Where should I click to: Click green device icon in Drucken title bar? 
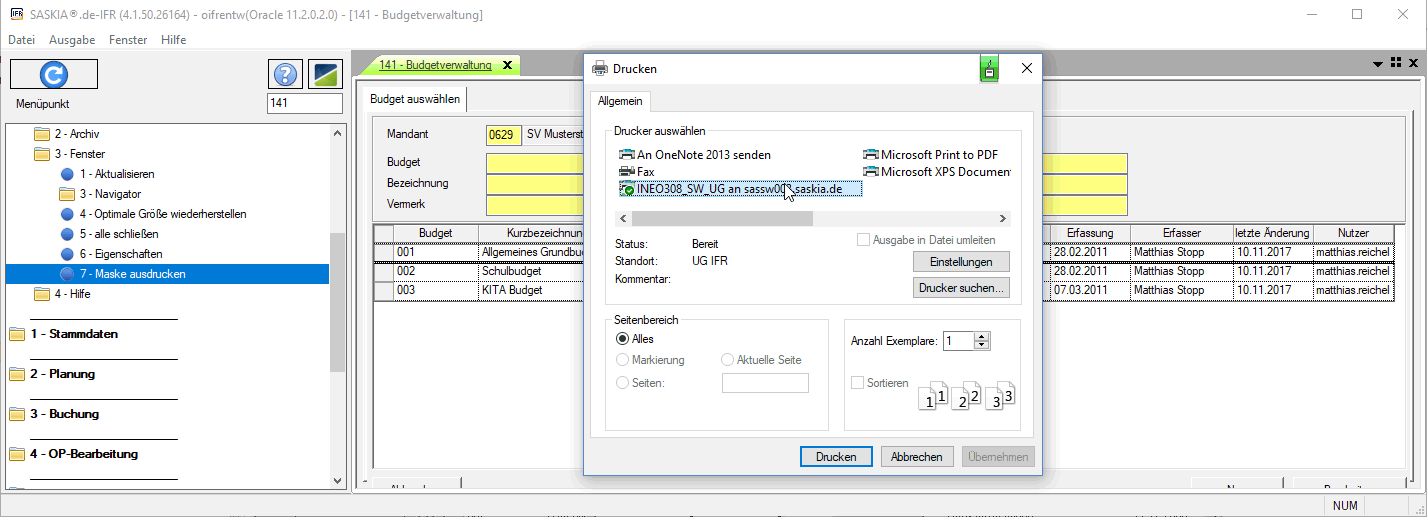click(989, 69)
